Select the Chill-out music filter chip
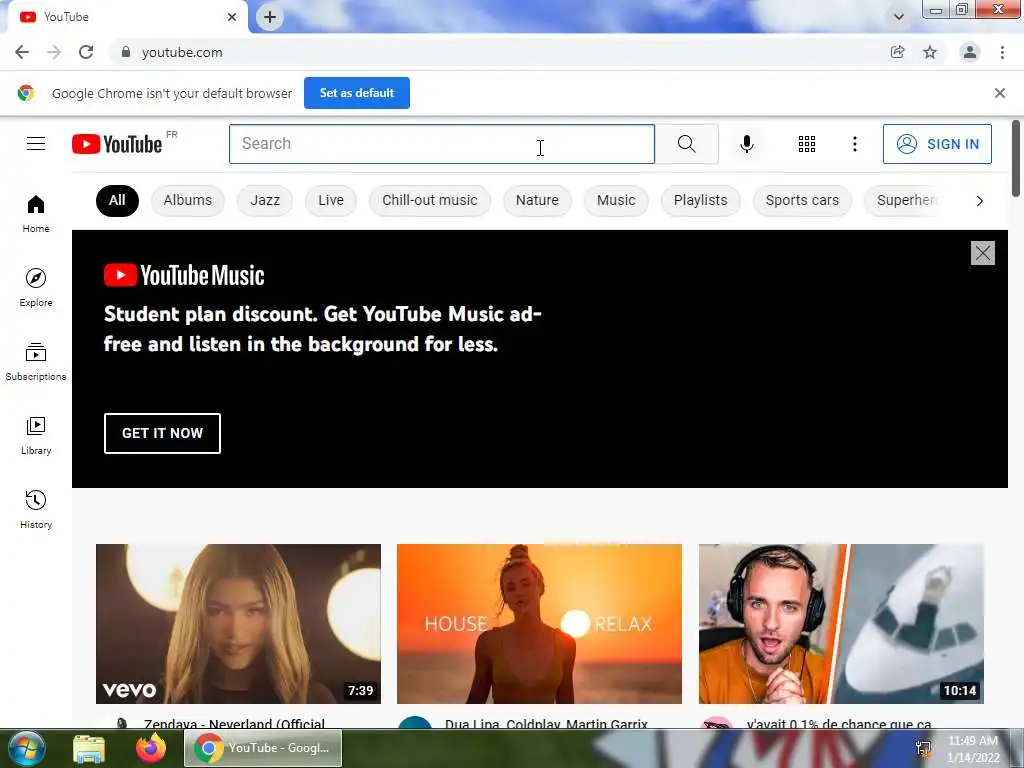The image size is (1024, 768). [430, 200]
